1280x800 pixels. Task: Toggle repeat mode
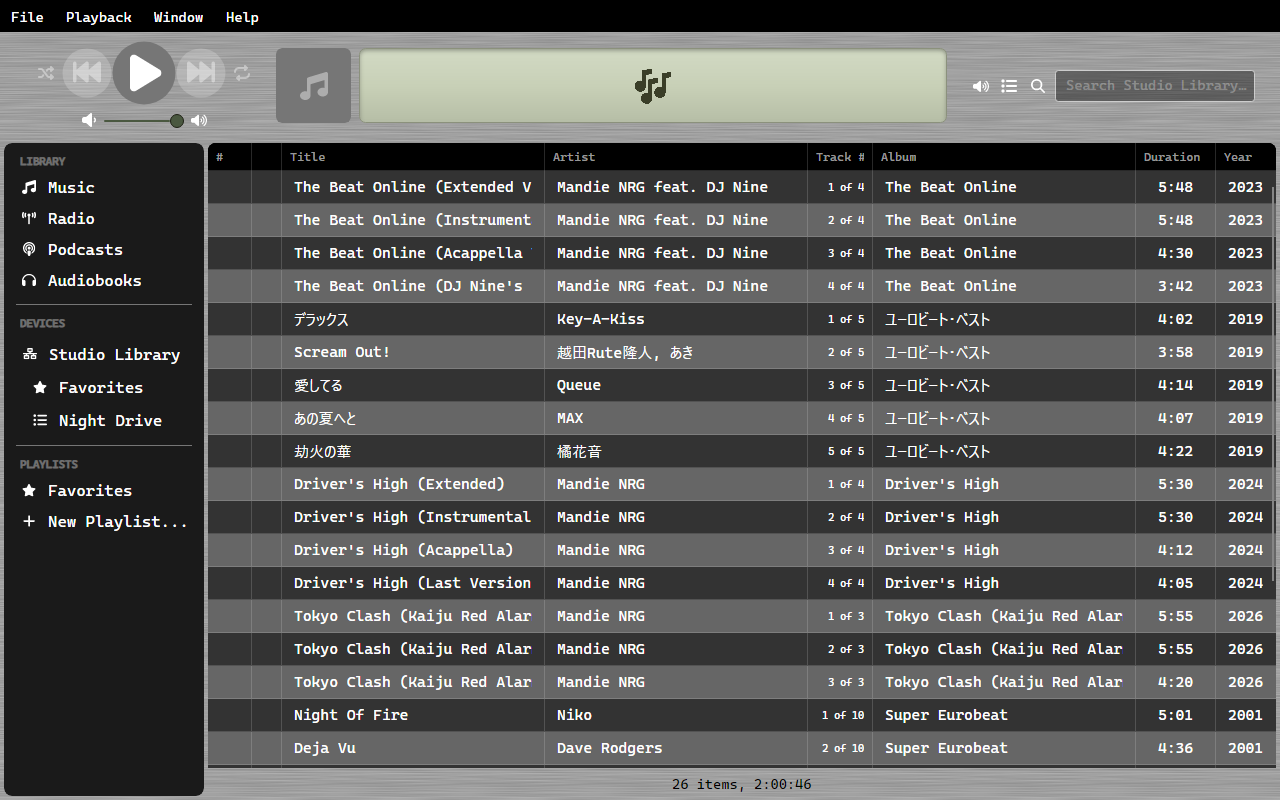click(242, 73)
